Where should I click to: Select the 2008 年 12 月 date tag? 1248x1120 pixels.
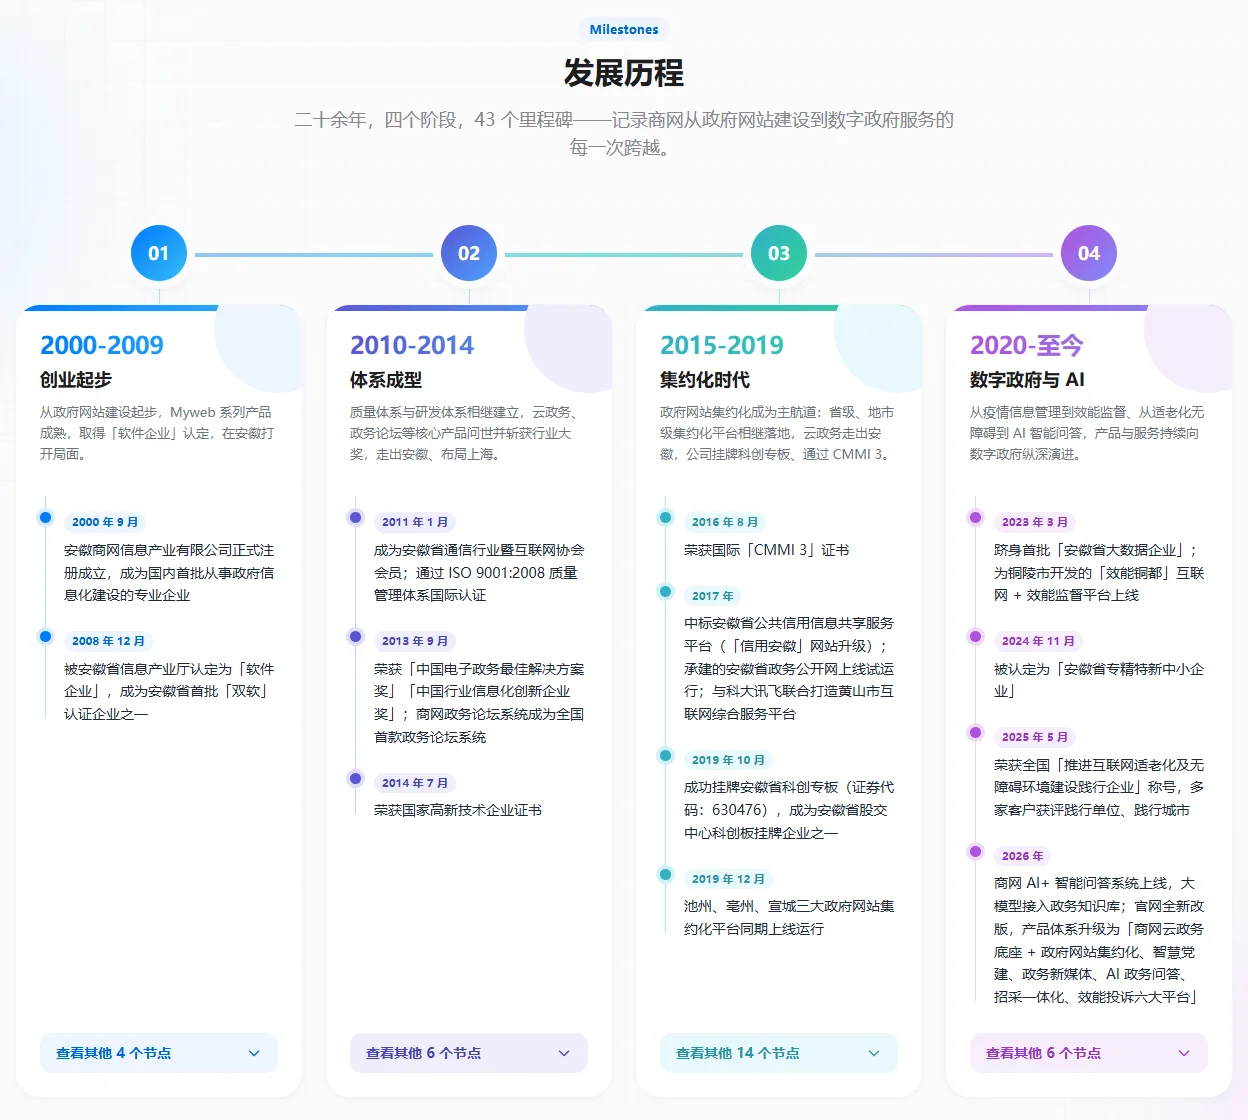pos(108,641)
